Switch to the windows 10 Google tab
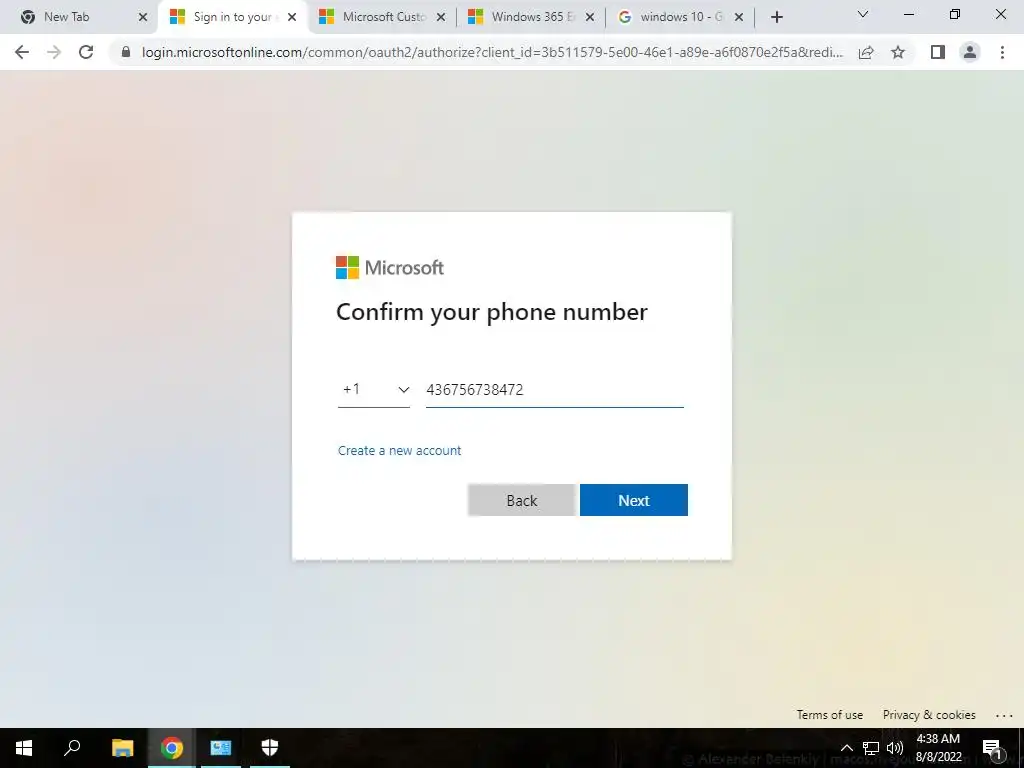 [x=681, y=17]
